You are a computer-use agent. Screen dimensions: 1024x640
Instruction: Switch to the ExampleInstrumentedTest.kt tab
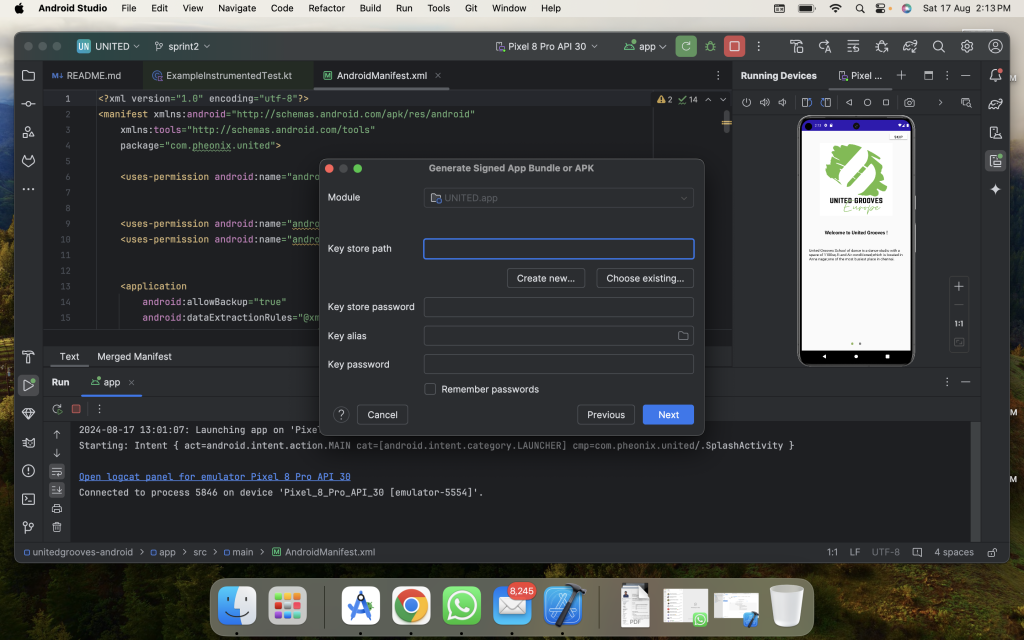[x=222, y=76]
